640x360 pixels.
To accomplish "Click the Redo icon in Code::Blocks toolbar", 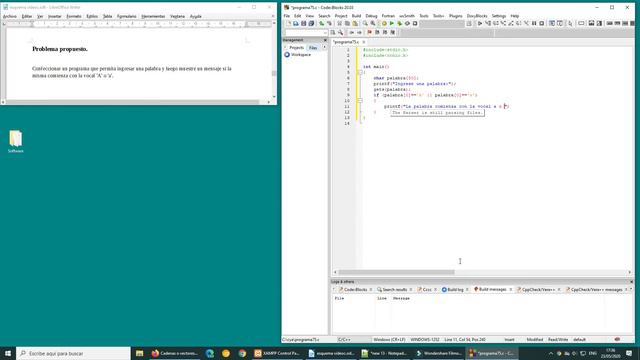I will point(329,24).
